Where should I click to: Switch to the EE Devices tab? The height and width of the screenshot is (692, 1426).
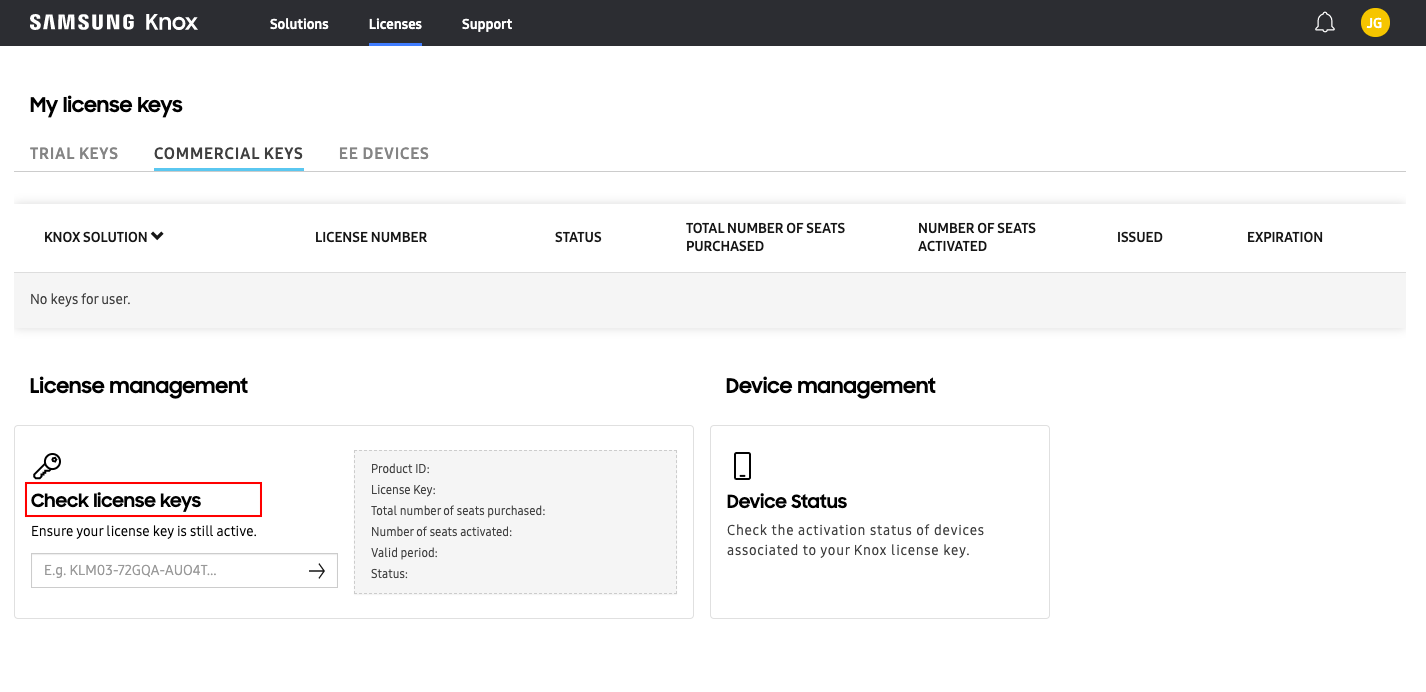point(384,153)
